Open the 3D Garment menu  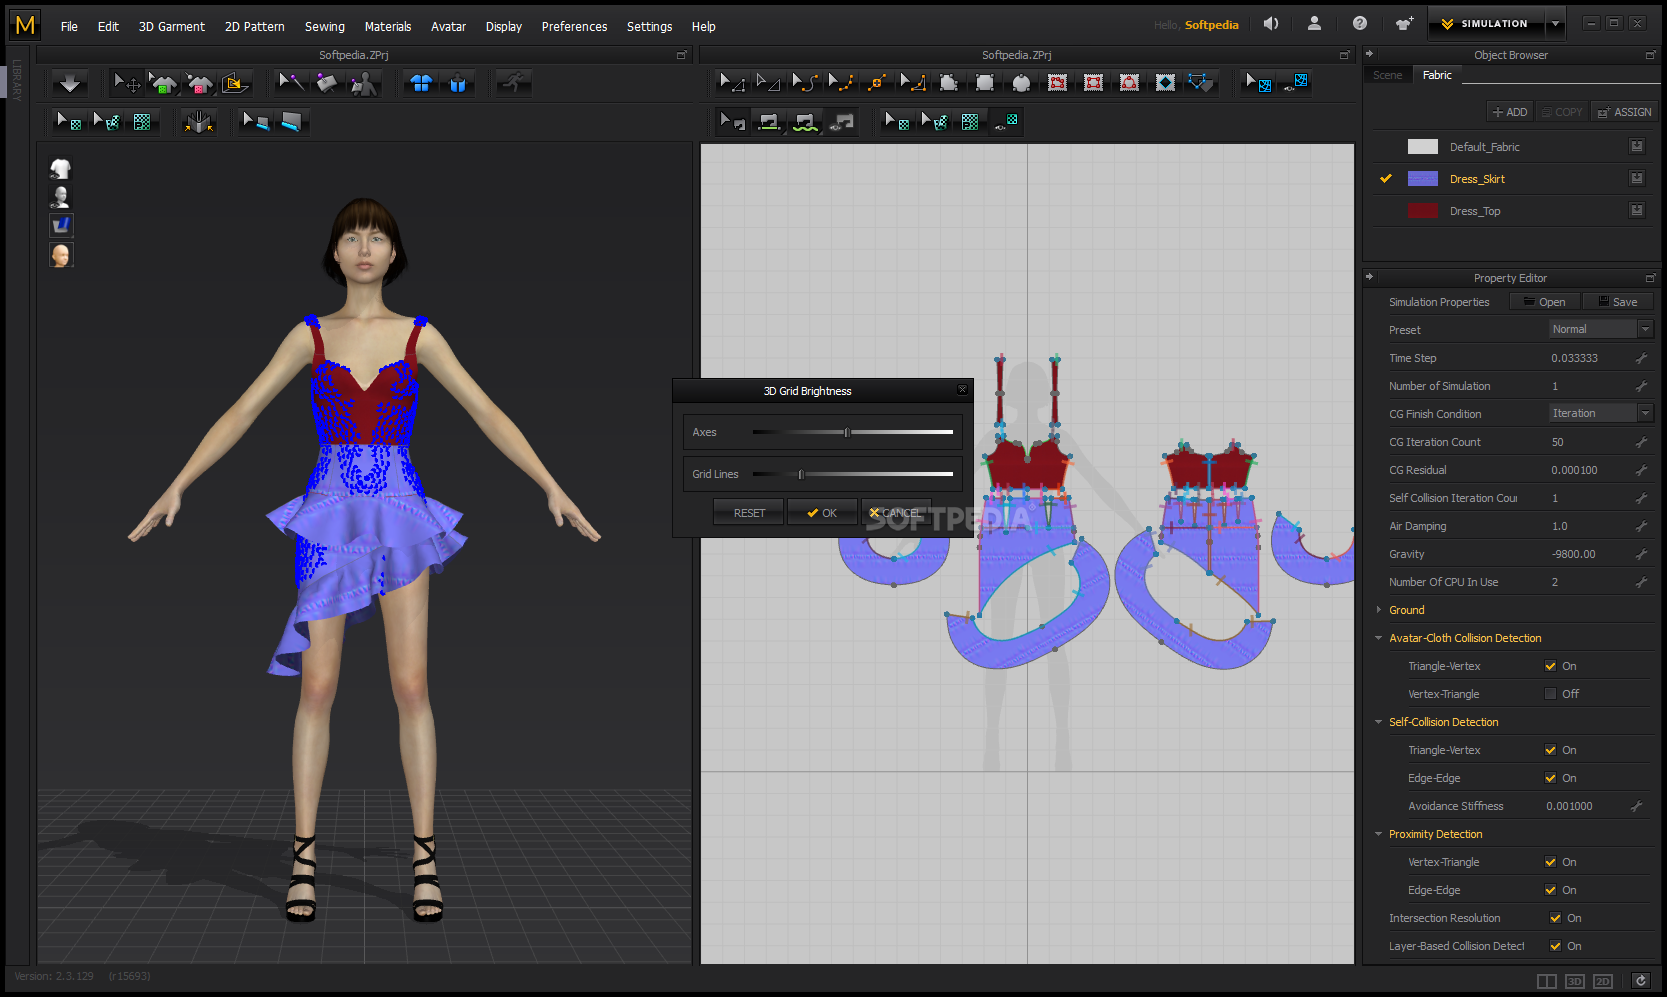click(x=172, y=27)
